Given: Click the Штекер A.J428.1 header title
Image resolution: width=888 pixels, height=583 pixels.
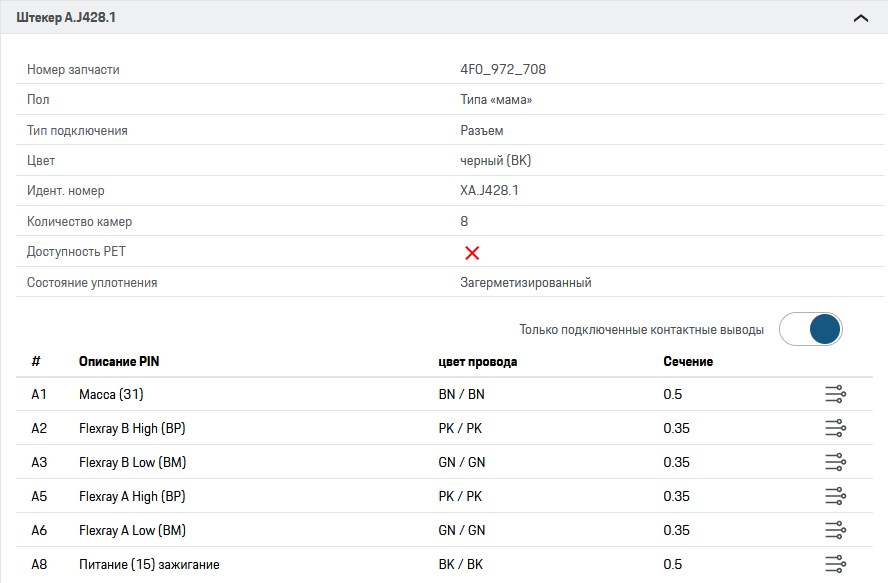Looking at the screenshot, I should coord(66,18).
